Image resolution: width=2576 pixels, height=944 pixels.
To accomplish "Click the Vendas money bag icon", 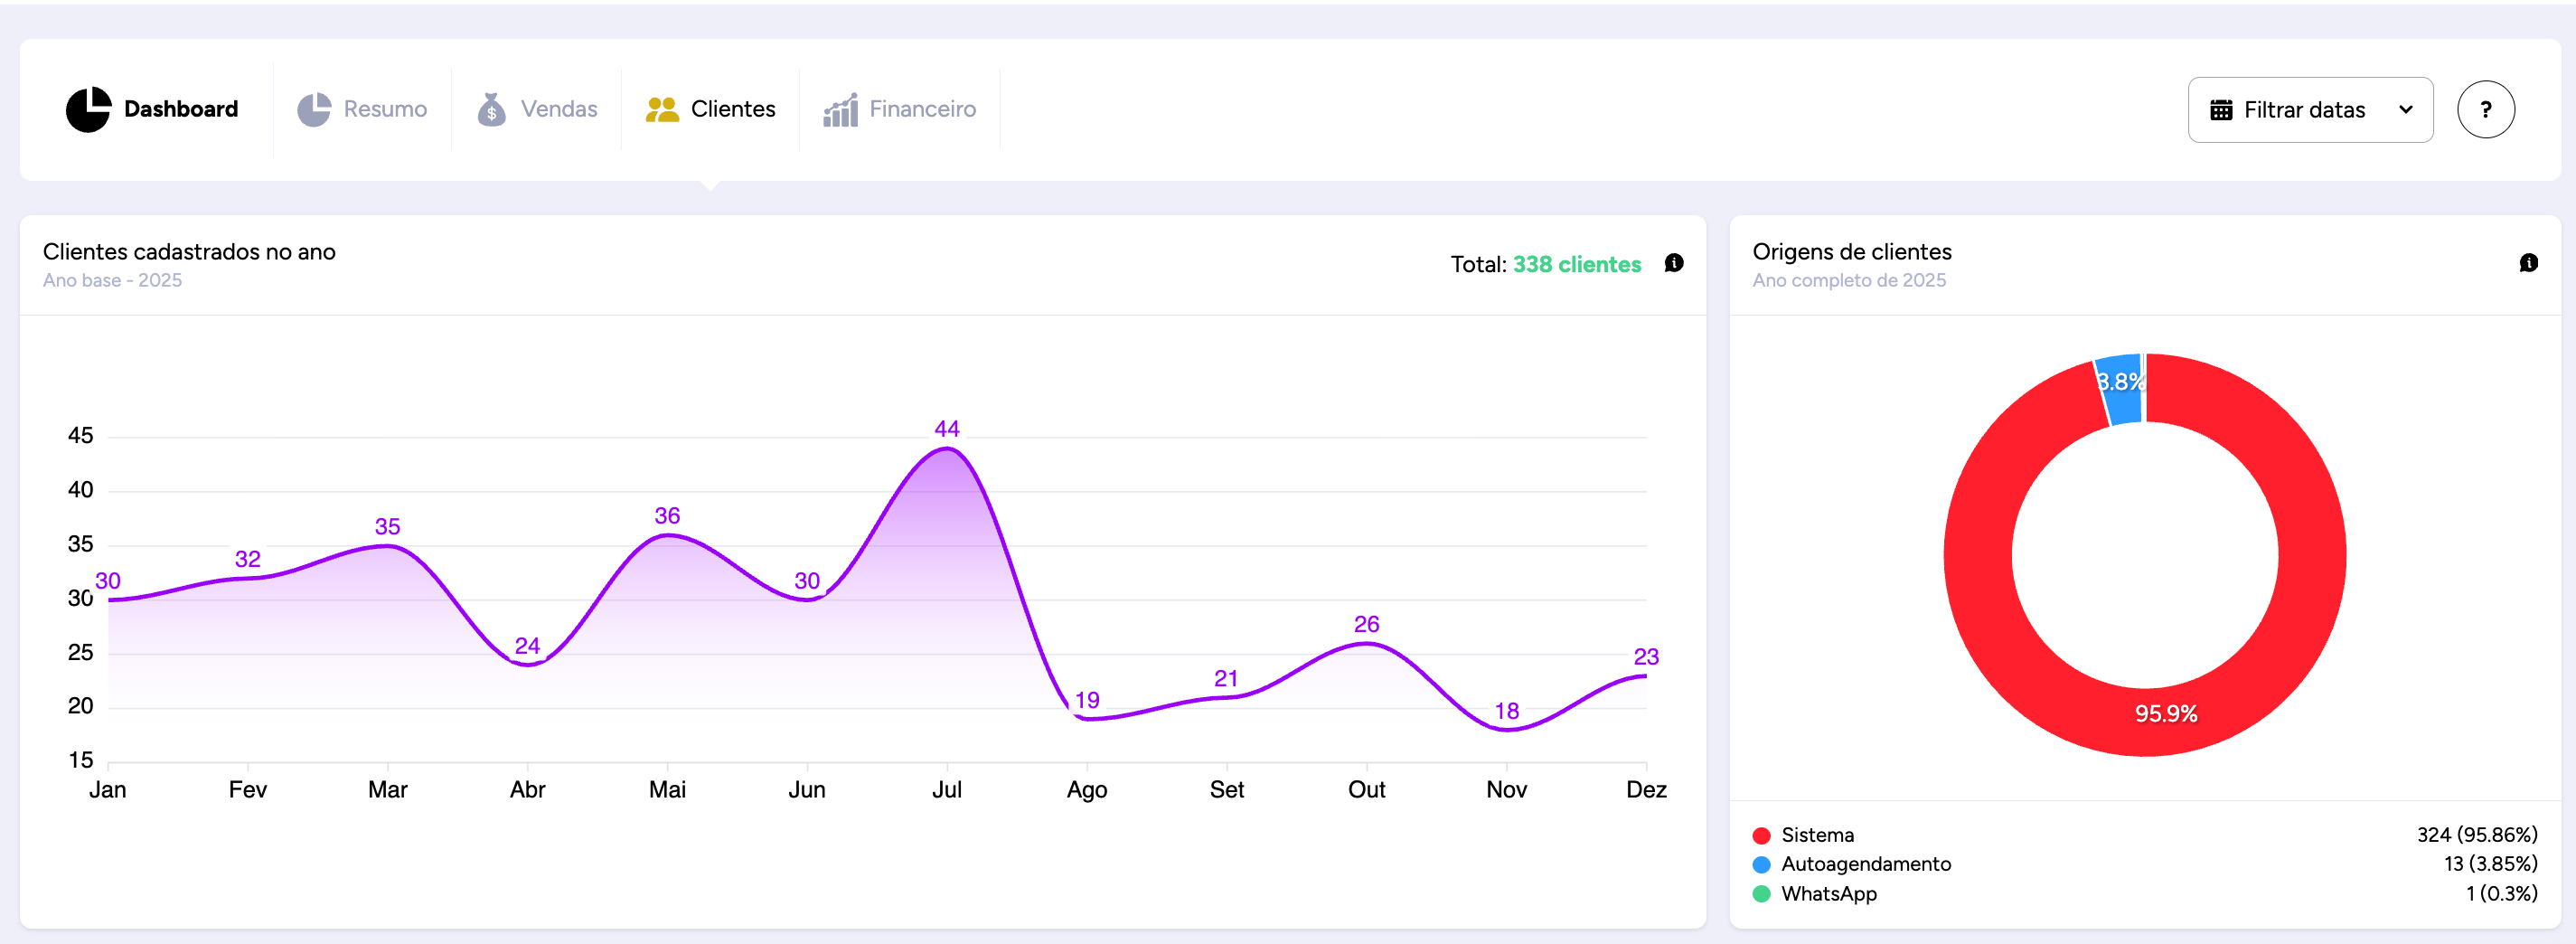I will 491,109.
